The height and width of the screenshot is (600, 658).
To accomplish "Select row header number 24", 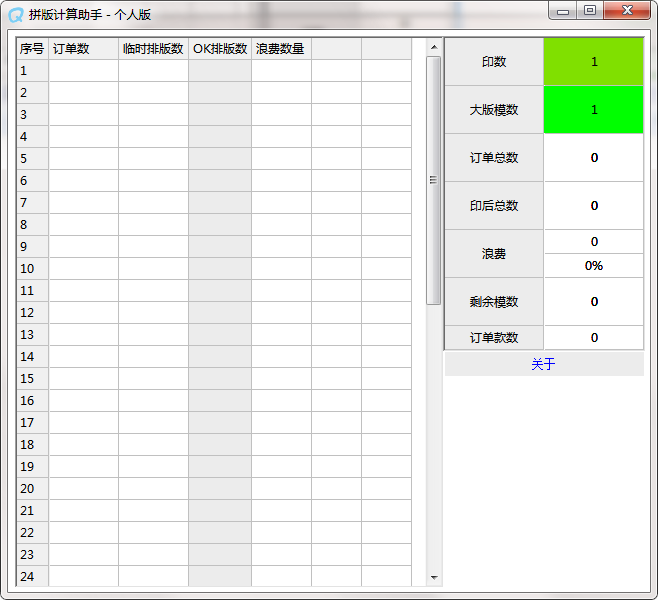I will pyautogui.click(x=33, y=576).
